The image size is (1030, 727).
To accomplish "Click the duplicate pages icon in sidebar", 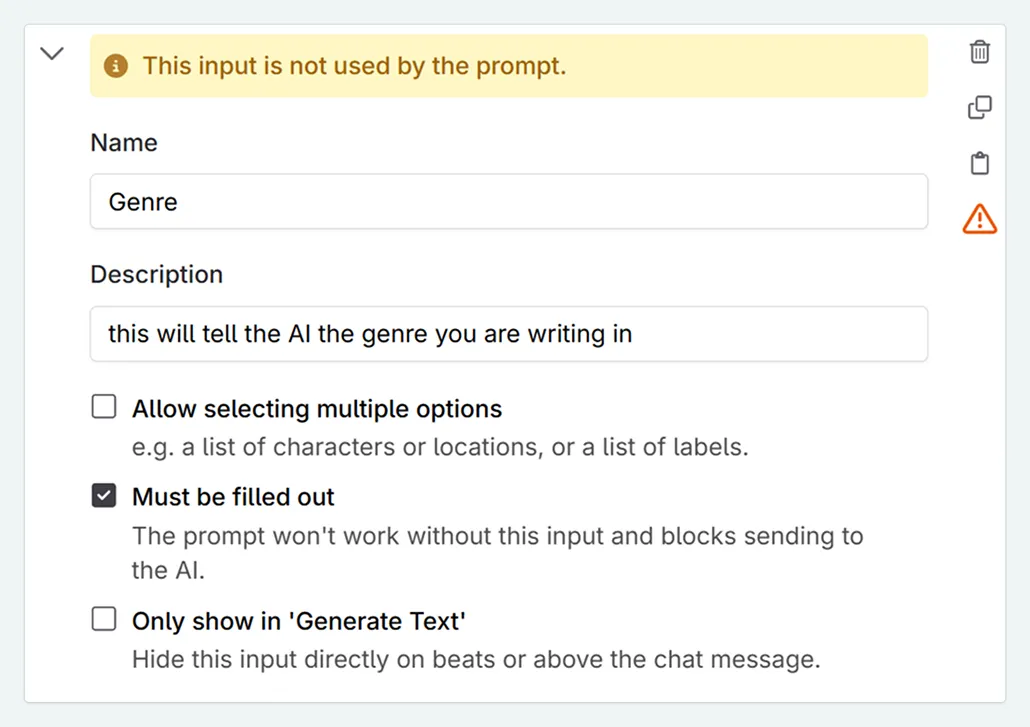I will point(979,107).
